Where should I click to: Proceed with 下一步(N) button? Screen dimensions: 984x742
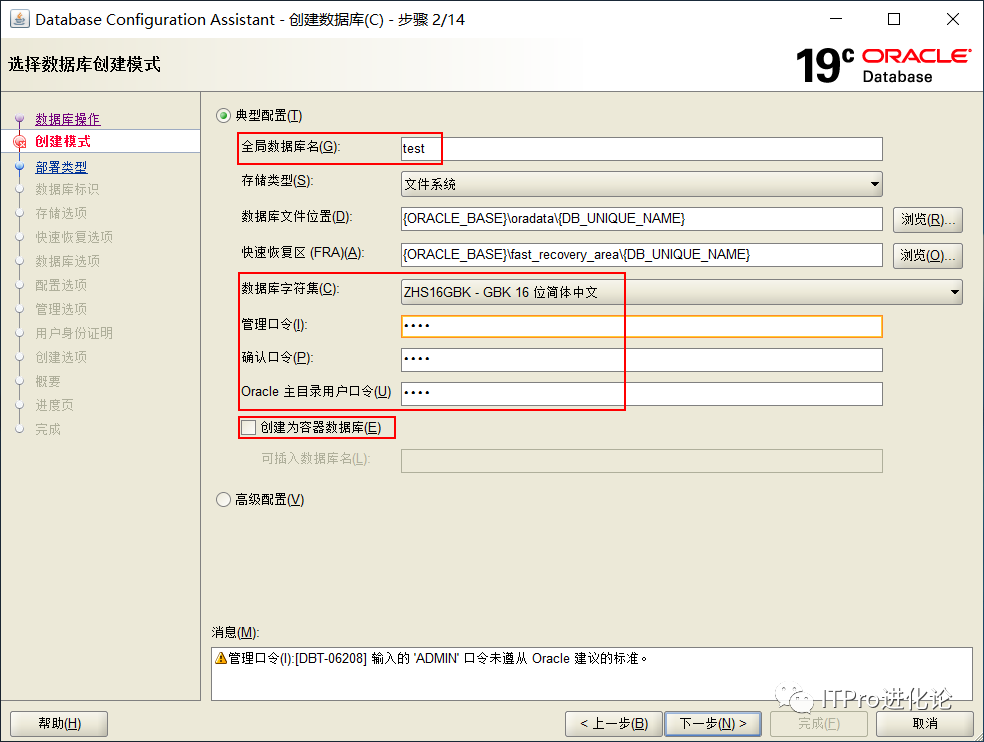click(x=713, y=723)
